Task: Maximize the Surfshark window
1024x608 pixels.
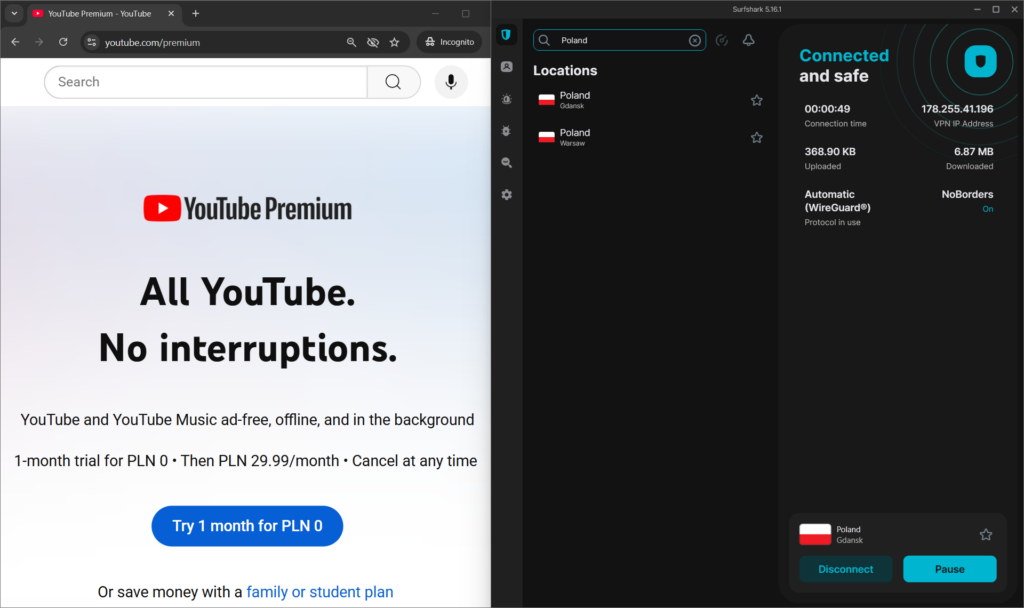Action: [x=996, y=9]
